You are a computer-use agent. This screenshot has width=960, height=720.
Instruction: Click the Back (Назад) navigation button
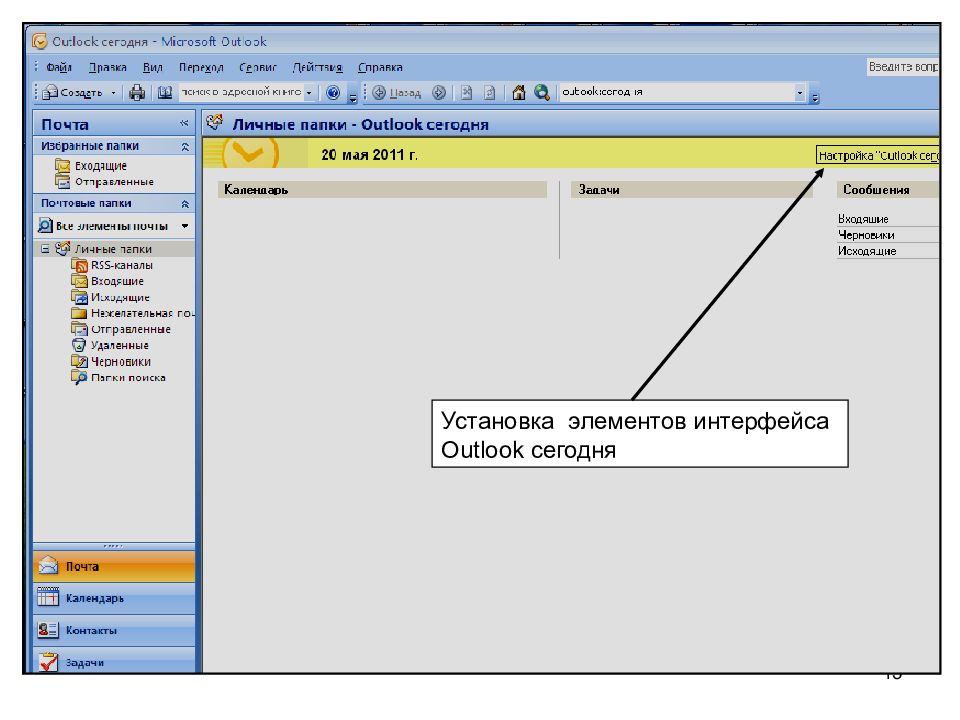[x=397, y=92]
